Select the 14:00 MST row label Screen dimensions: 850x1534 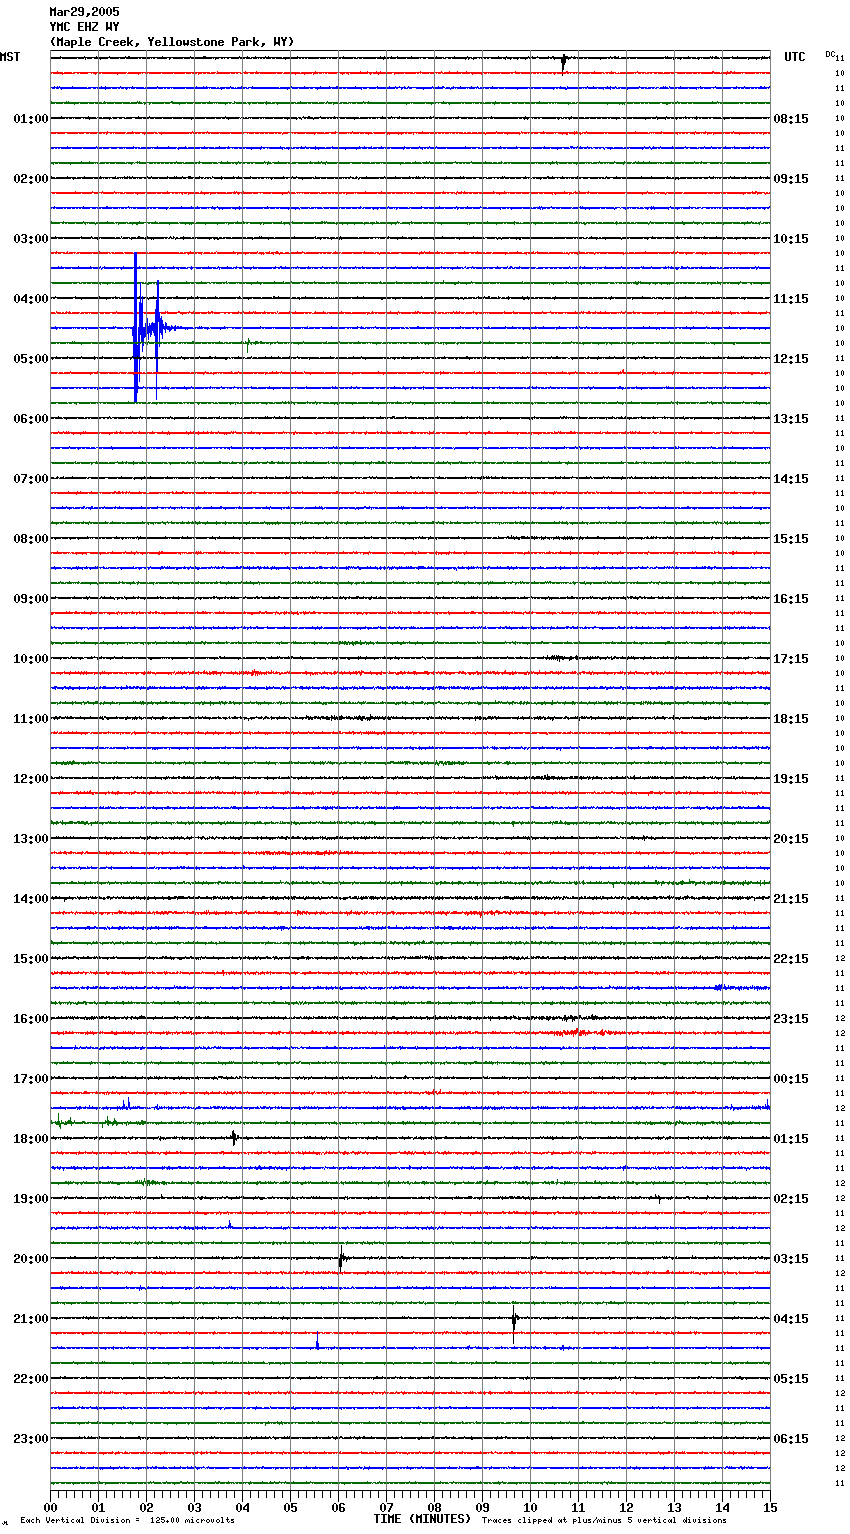(31, 899)
